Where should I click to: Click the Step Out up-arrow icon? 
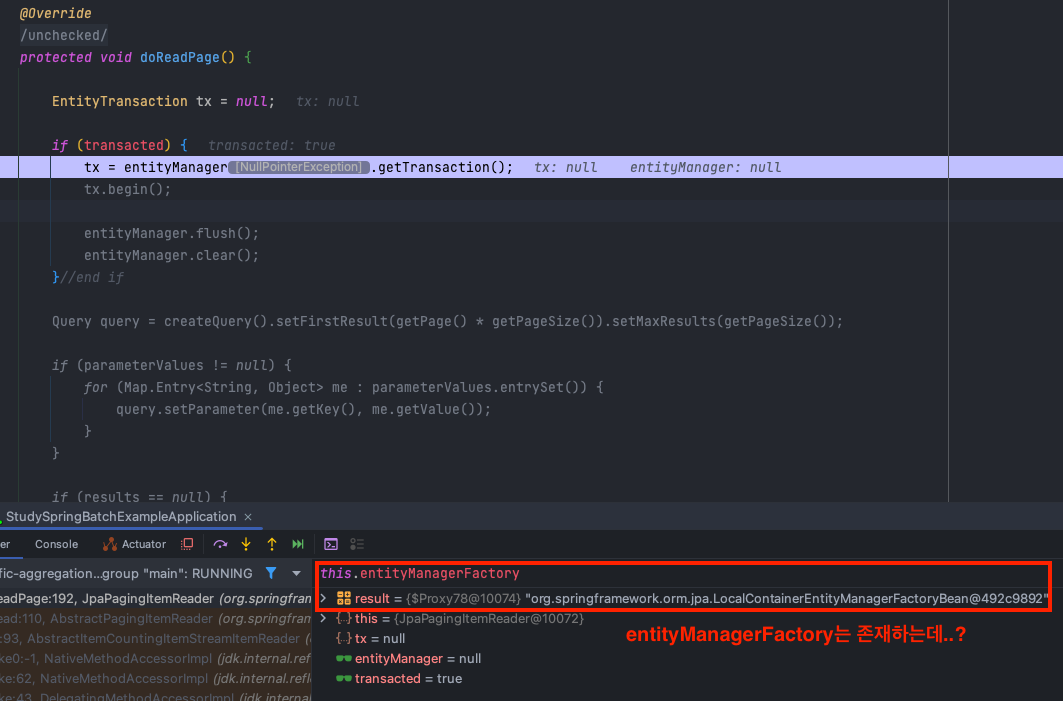pyautogui.click(x=272, y=544)
